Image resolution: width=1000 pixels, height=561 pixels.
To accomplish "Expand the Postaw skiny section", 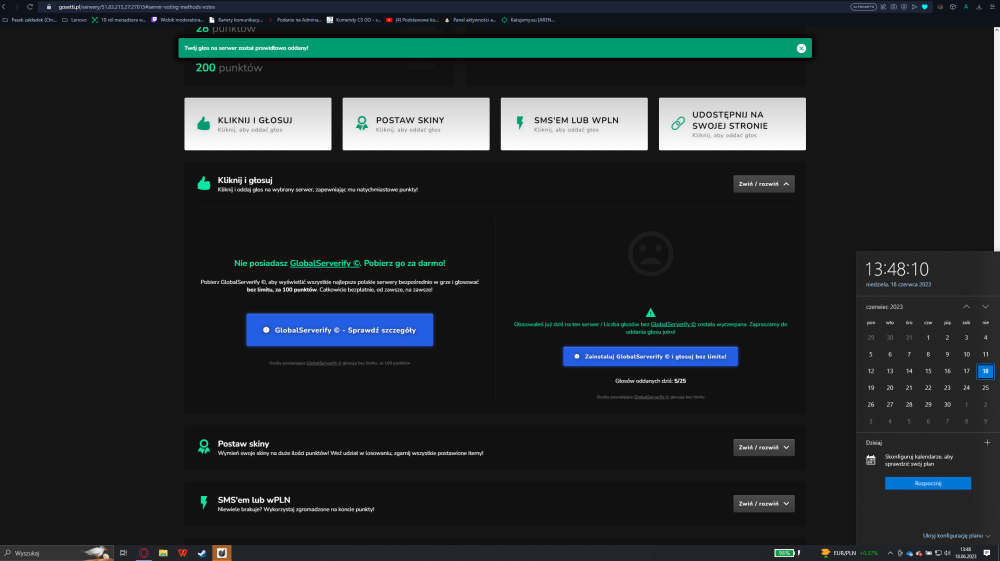I will [763, 448].
